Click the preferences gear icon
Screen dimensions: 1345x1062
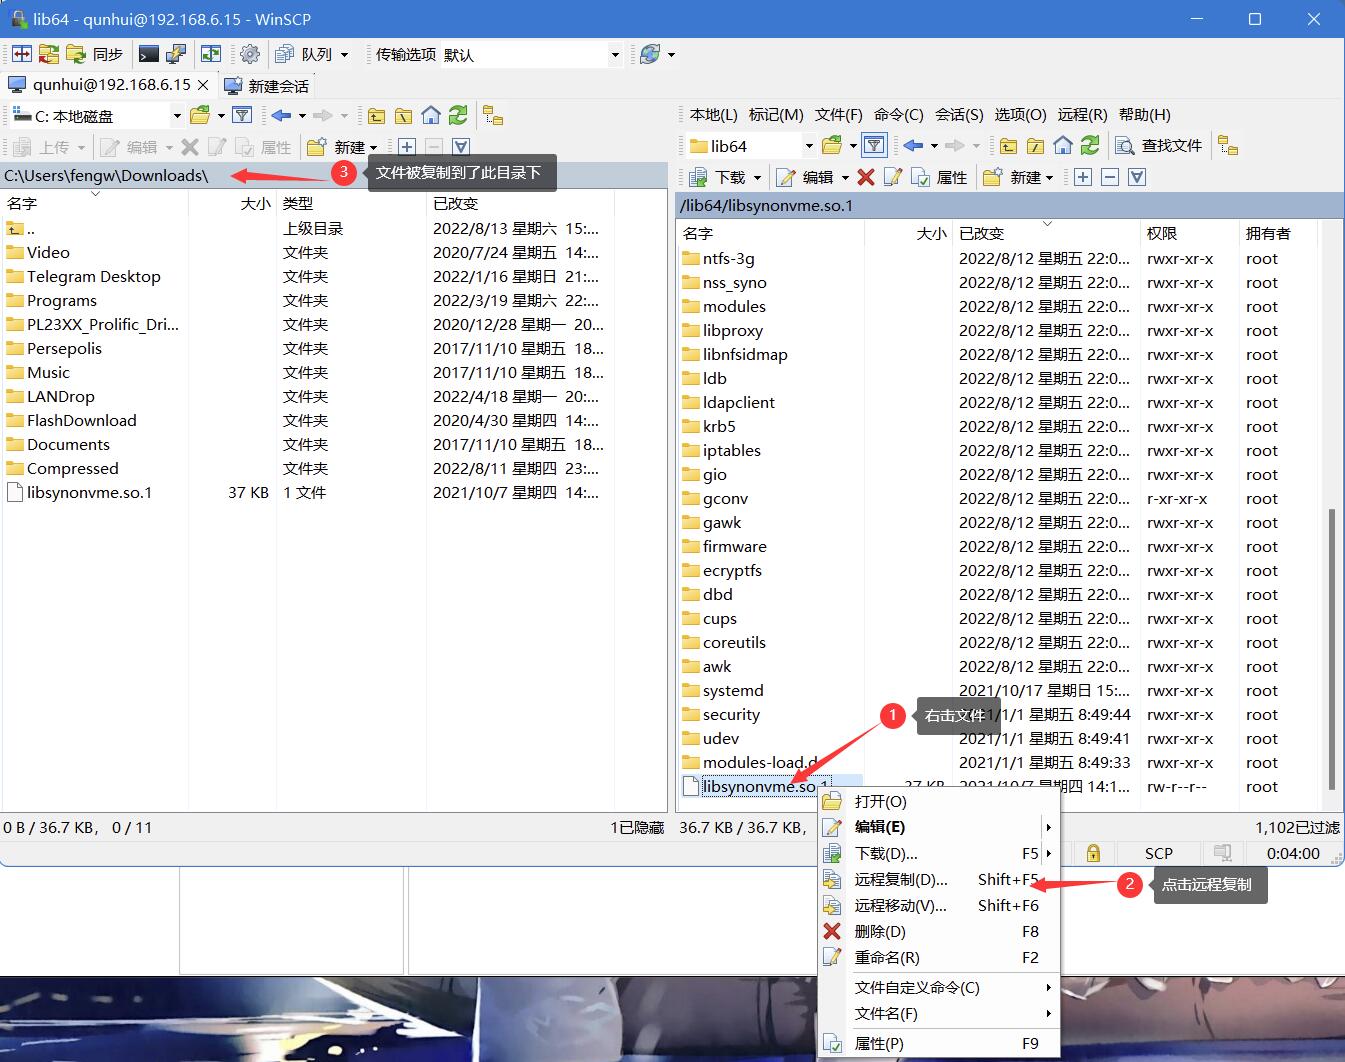click(250, 54)
